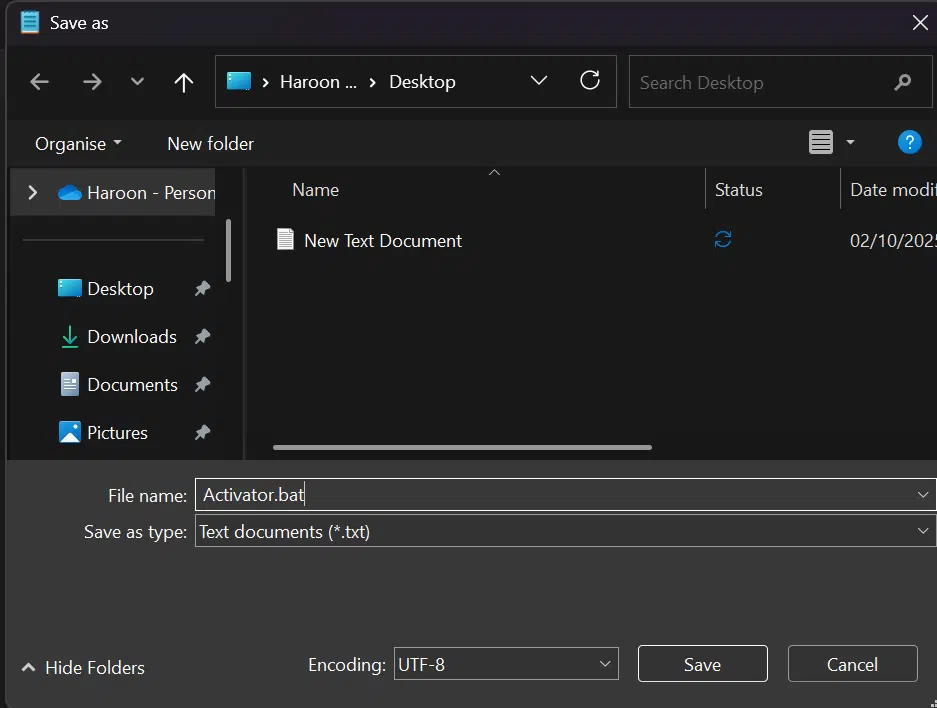937x708 pixels.
Task: Open the blue Help question mark
Action: (x=909, y=142)
